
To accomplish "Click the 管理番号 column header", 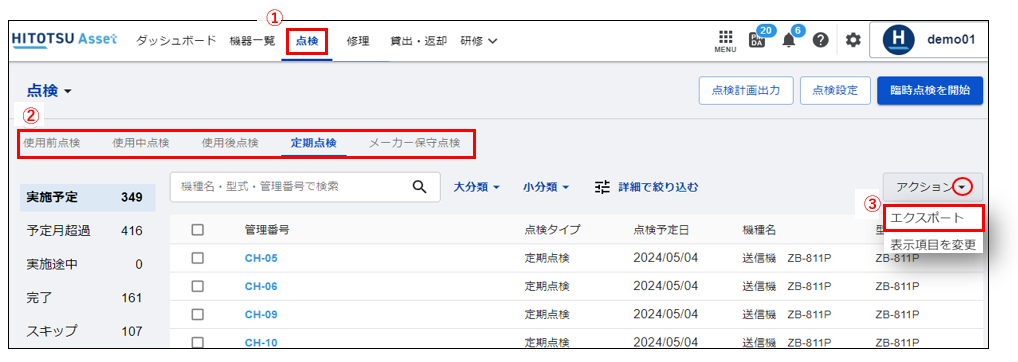I will pyautogui.click(x=266, y=229).
